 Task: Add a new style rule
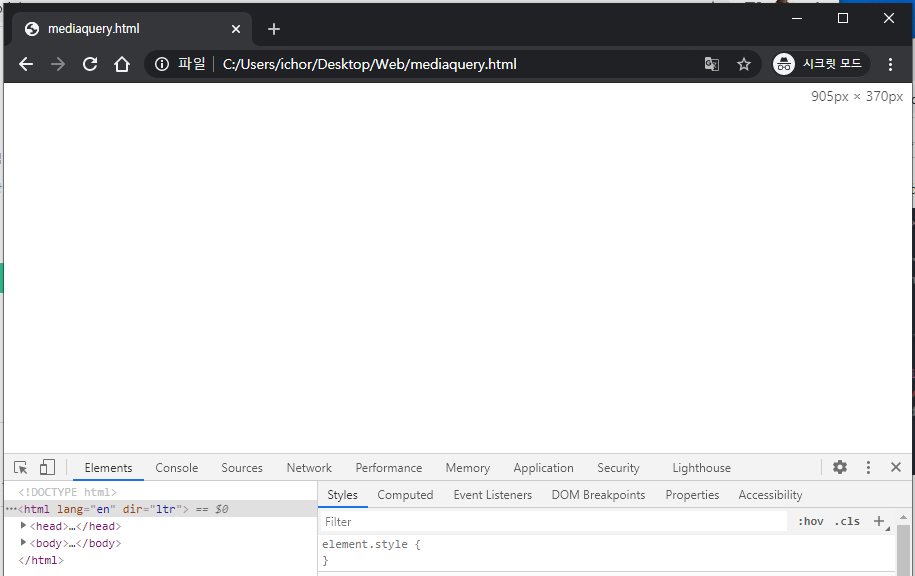(x=879, y=521)
